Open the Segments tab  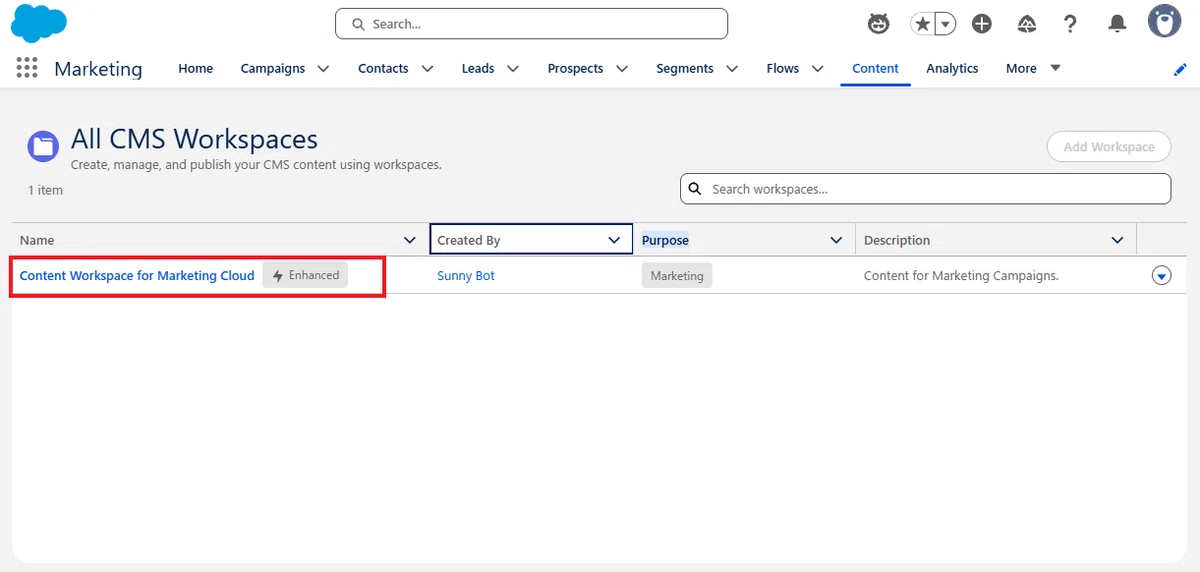pyautogui.click(x=685, y=68)
